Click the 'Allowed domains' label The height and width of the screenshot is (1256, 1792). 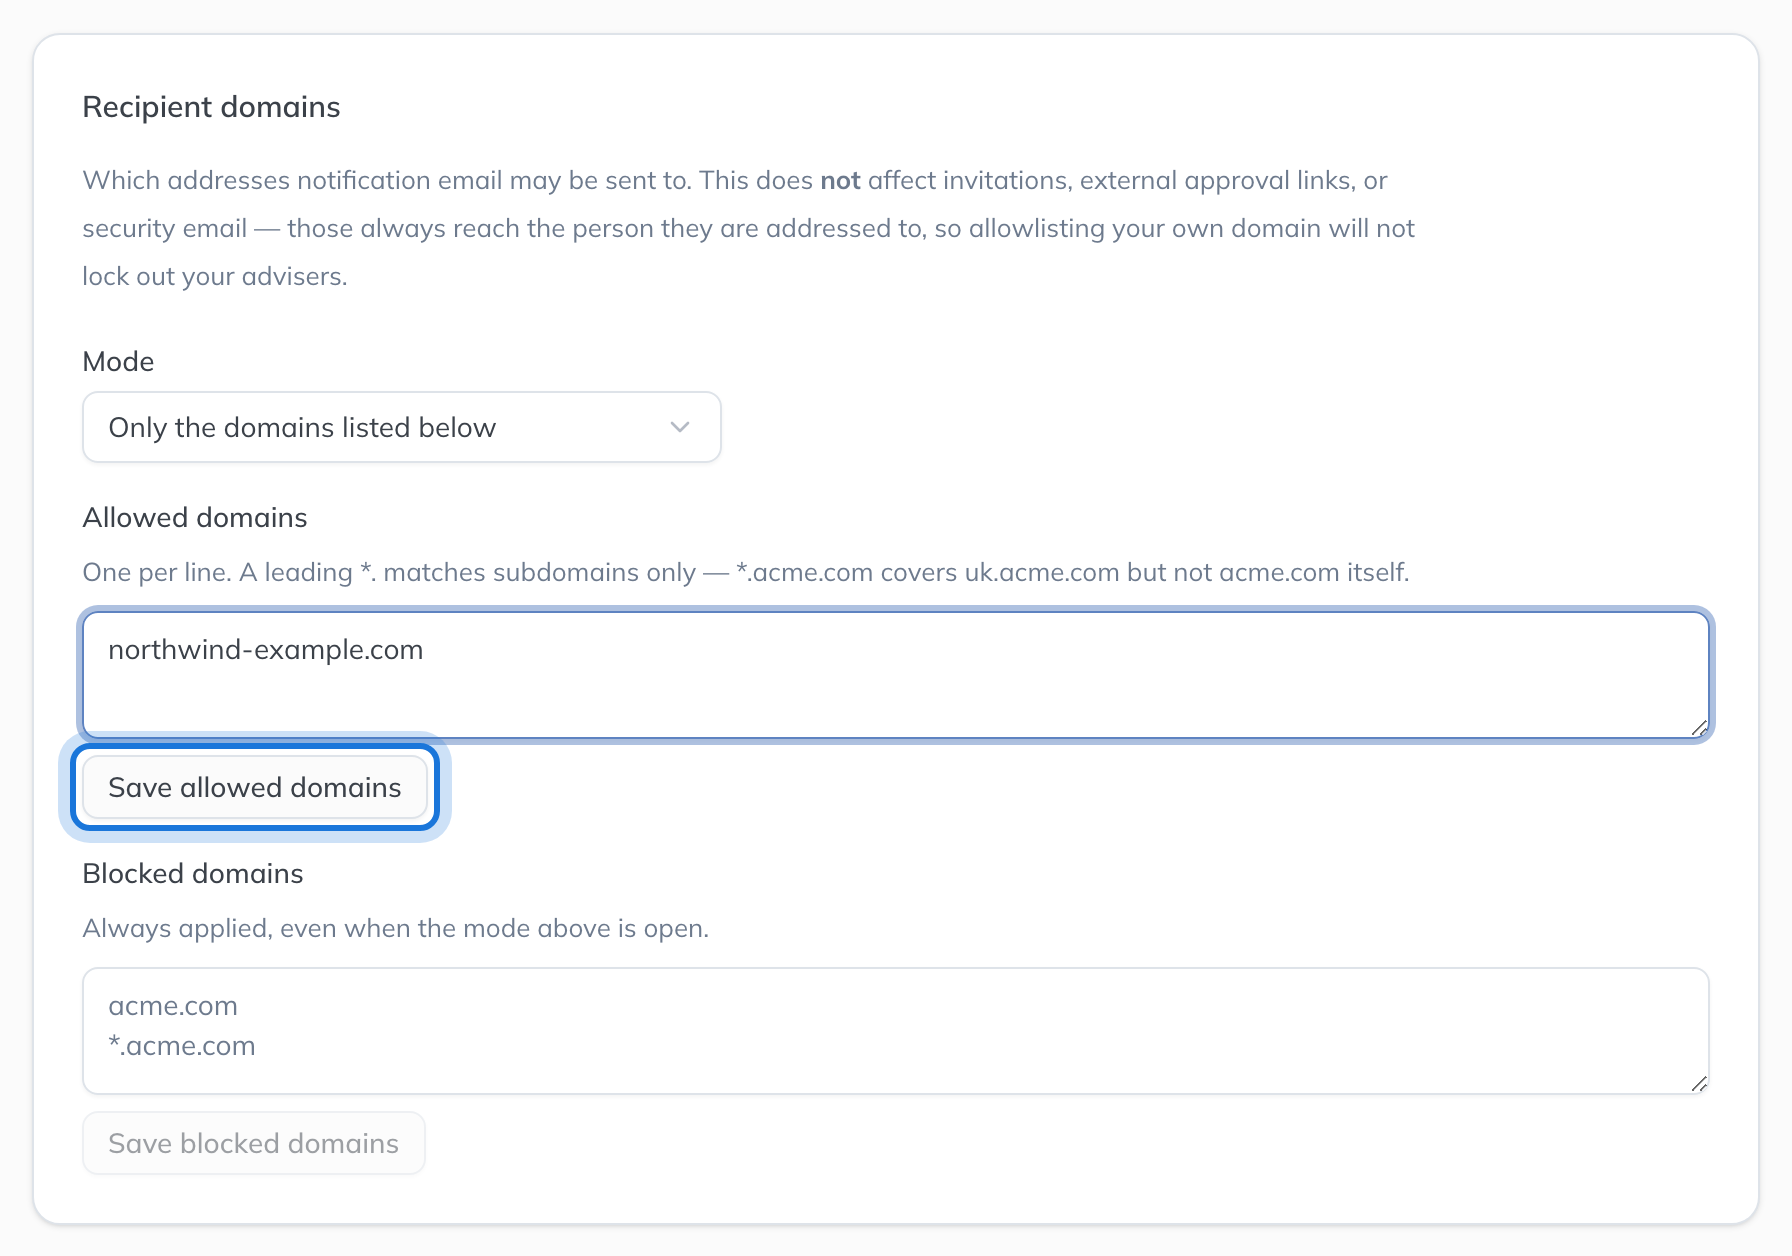[x=195, y=517]
